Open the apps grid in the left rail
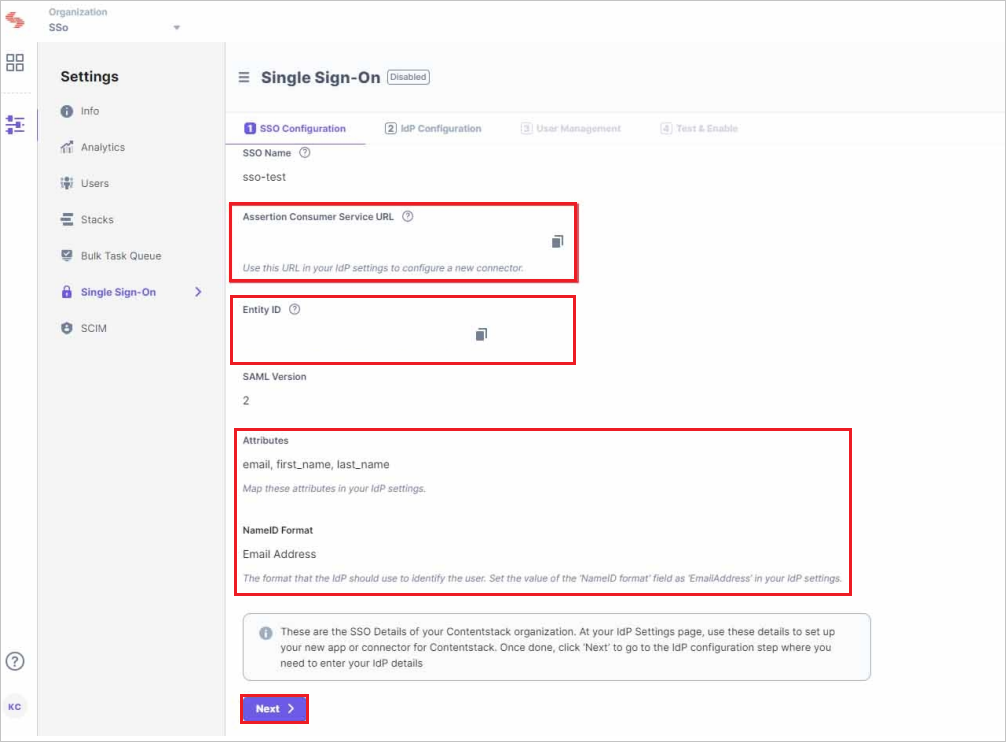Image resolution: width=1006 pixels, height=742 pixels. (x=15, y=62)
